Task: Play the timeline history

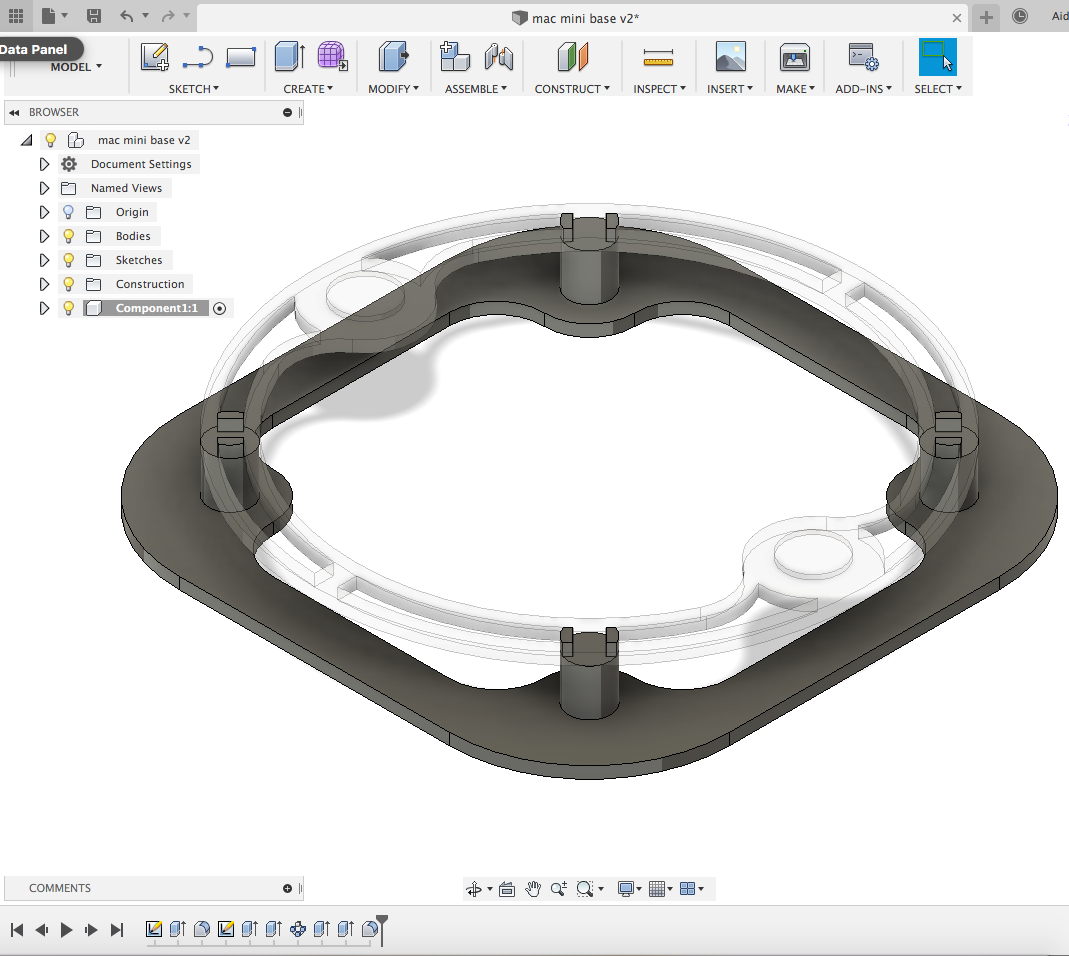Action: click(x=66, y=929)
